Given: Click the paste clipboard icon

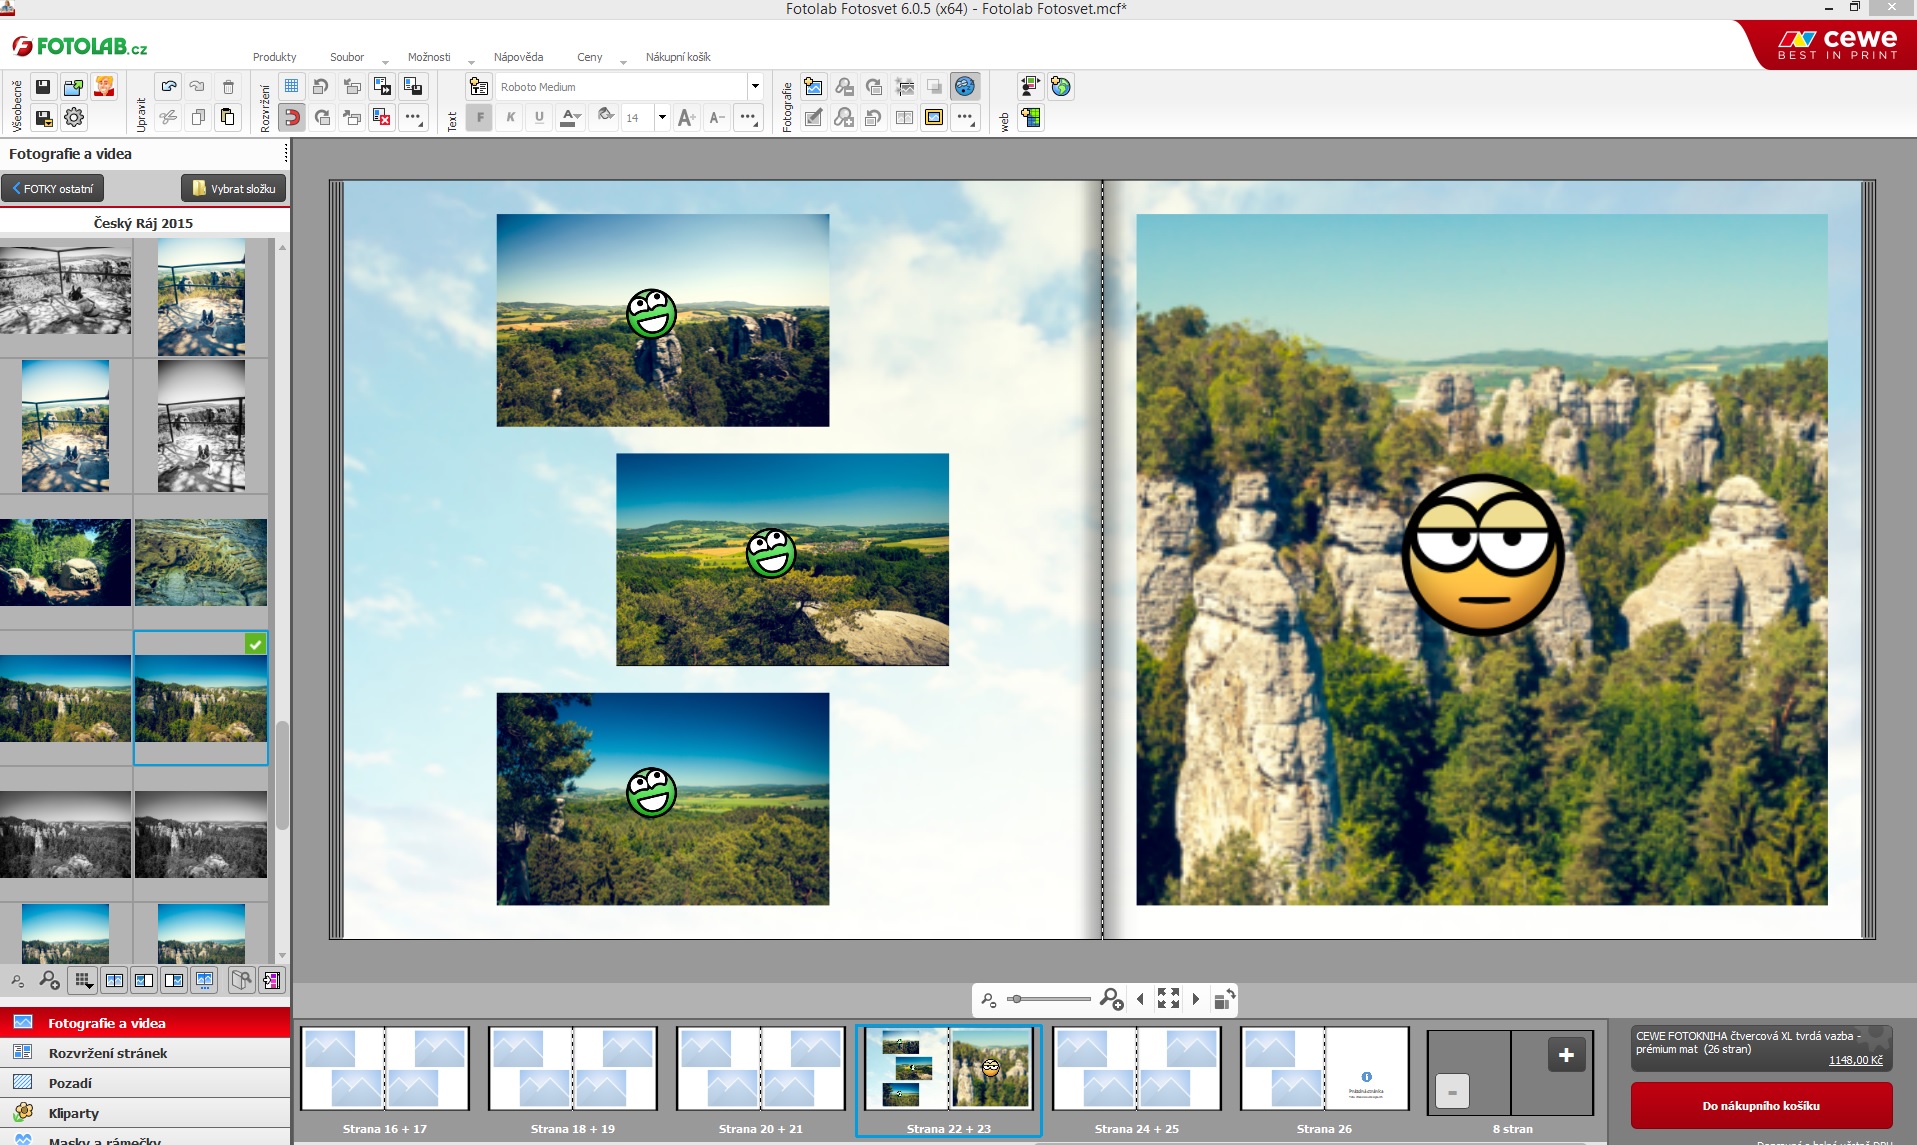Looking at the screenshot, I should (228, 118).
